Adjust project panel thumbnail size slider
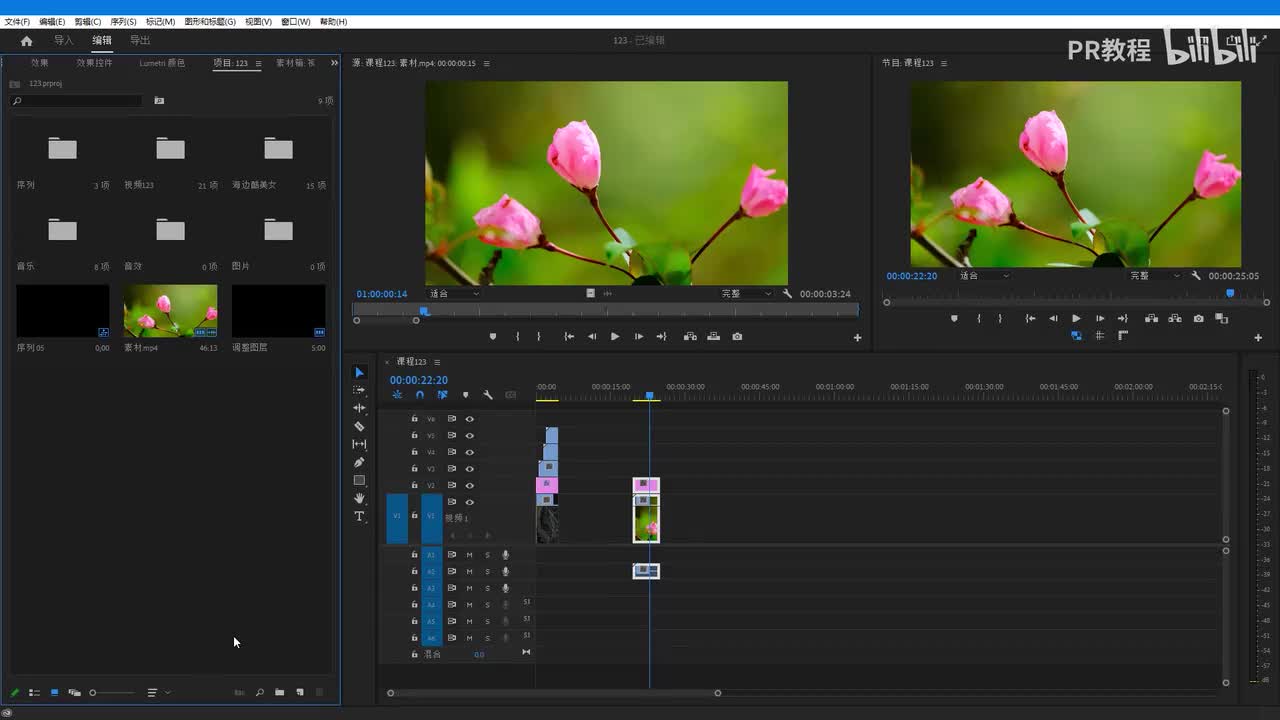The width and height of the screenshot is (1280, 720). click(x=93, y=692)
